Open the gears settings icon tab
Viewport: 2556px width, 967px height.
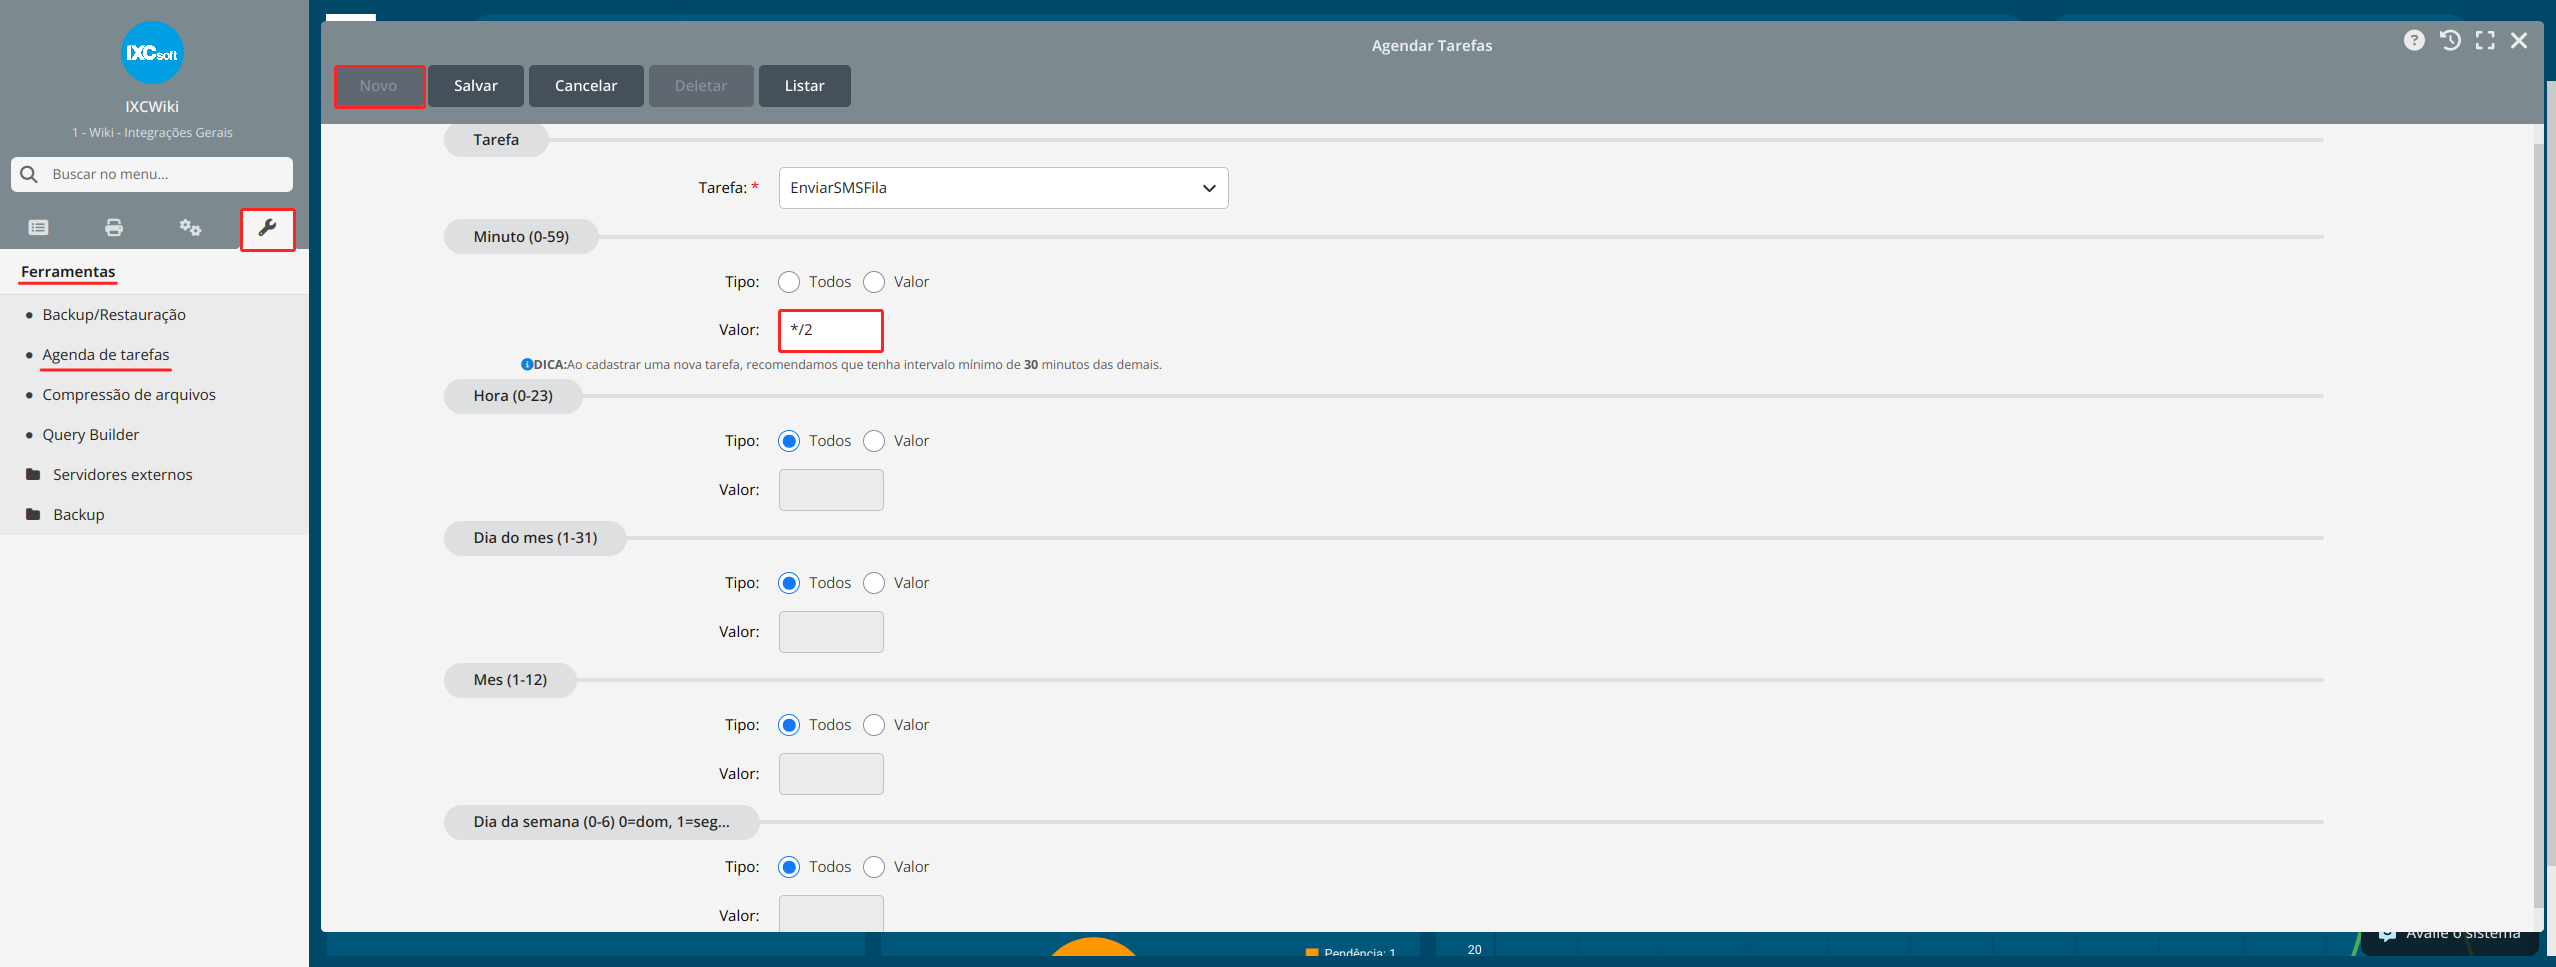[x=190, y=228]
